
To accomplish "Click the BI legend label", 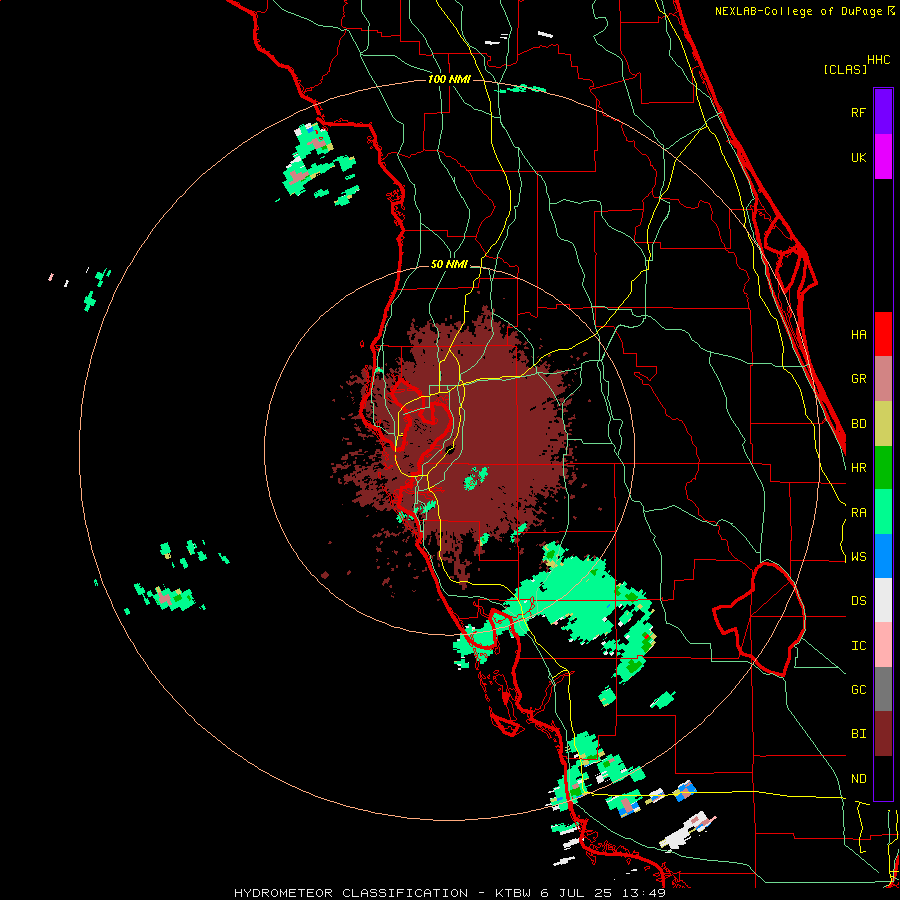I will tap(858, 734).
